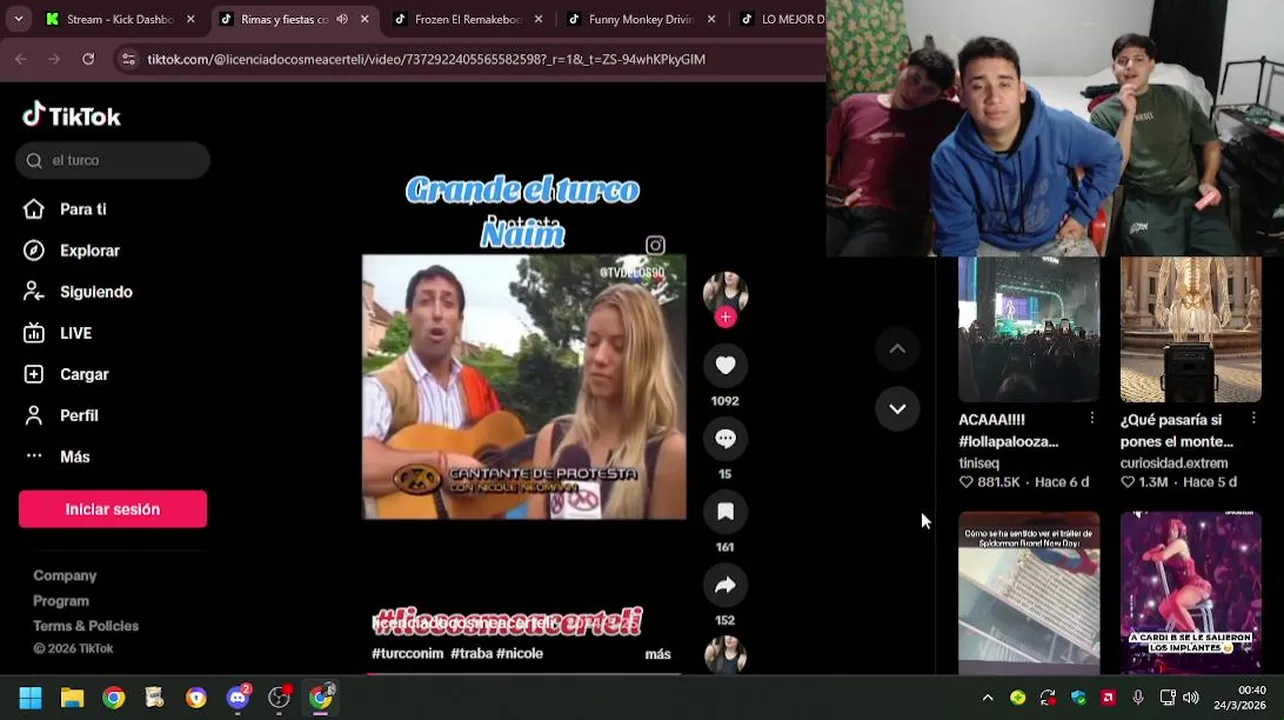Switch to the Stream - Kick Dashboard tab
The height and width of the screenshot is (720, 1284).
[x=120, y=19]
